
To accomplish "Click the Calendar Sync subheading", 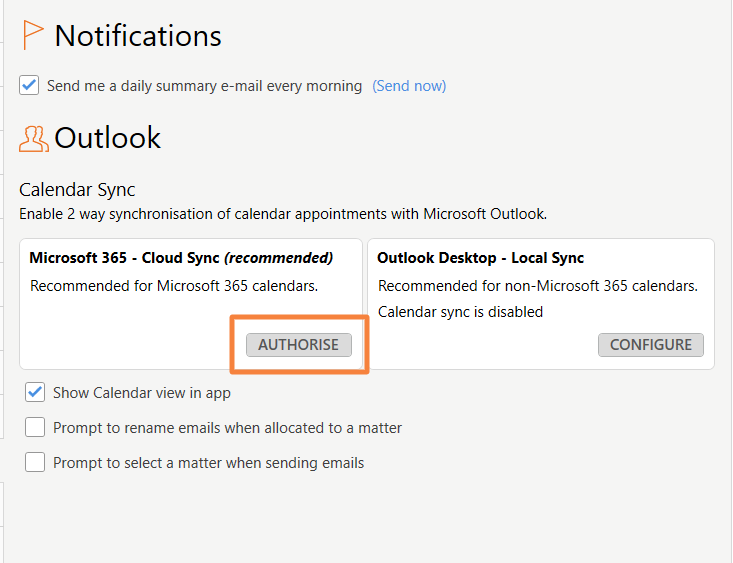I will [x=77, y=190].
